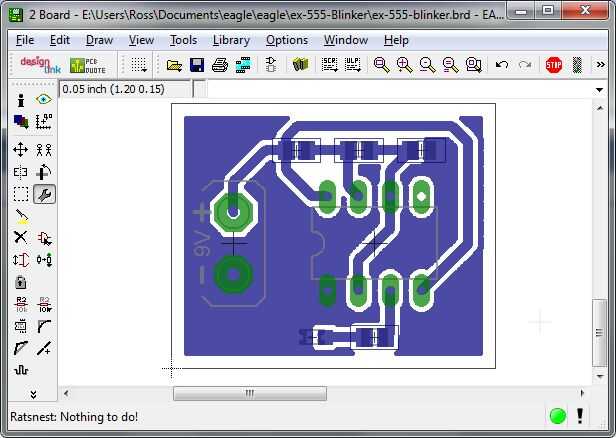Toggle the Show eye icon
Image resolution: width=616 pixels, height=438 pixels.
pyautogui.click(x=44, y=99)
